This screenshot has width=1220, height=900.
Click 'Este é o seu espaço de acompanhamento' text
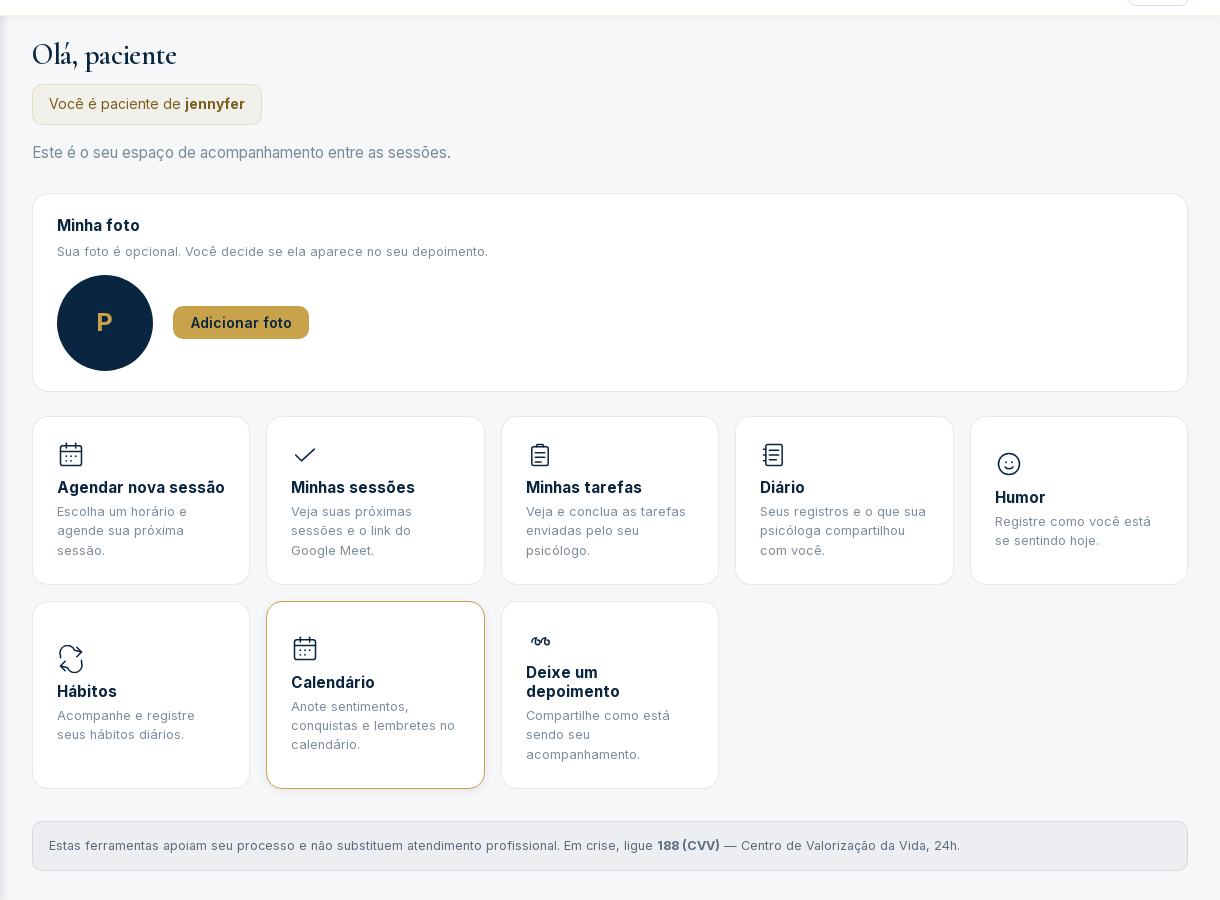(x=241, y=152)
